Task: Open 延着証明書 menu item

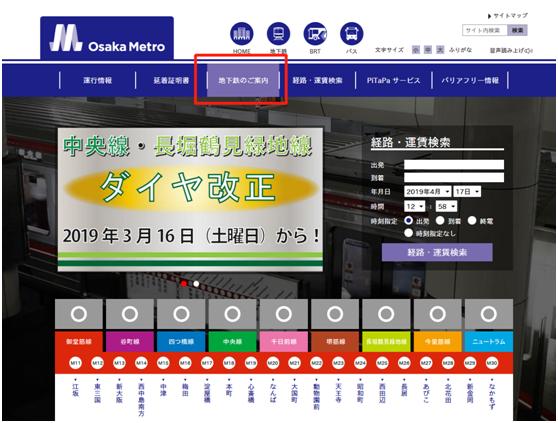Action: click(x=171, y=80)
